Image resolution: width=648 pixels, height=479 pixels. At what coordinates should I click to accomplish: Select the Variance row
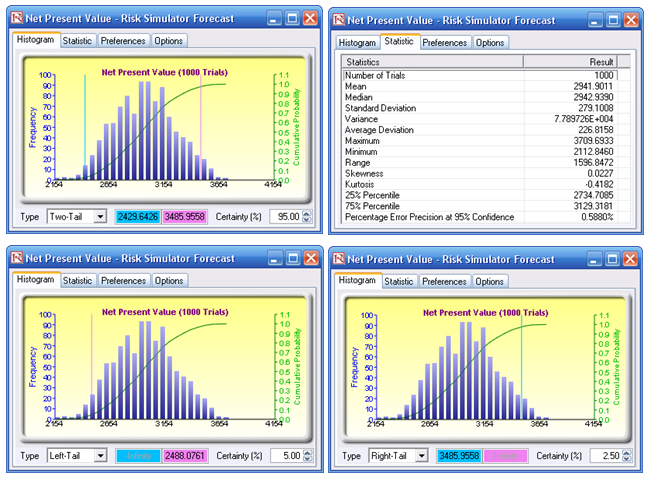pos(480,119)
